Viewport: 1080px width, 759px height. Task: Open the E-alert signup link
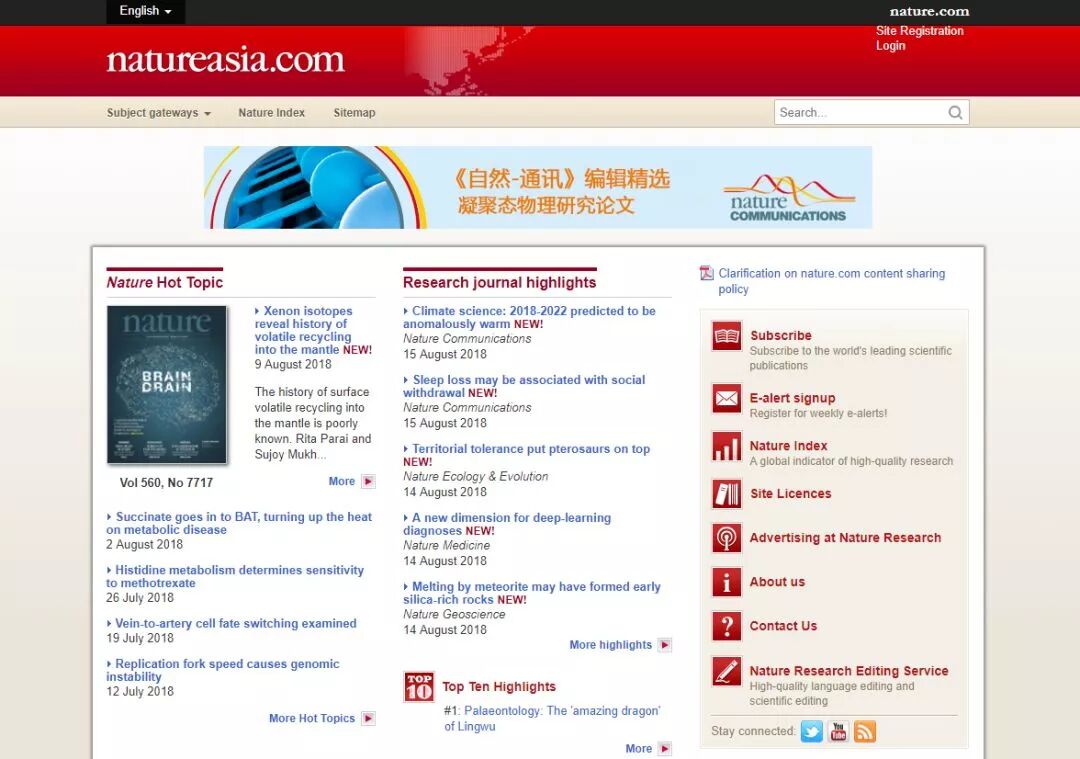[792, 398]
